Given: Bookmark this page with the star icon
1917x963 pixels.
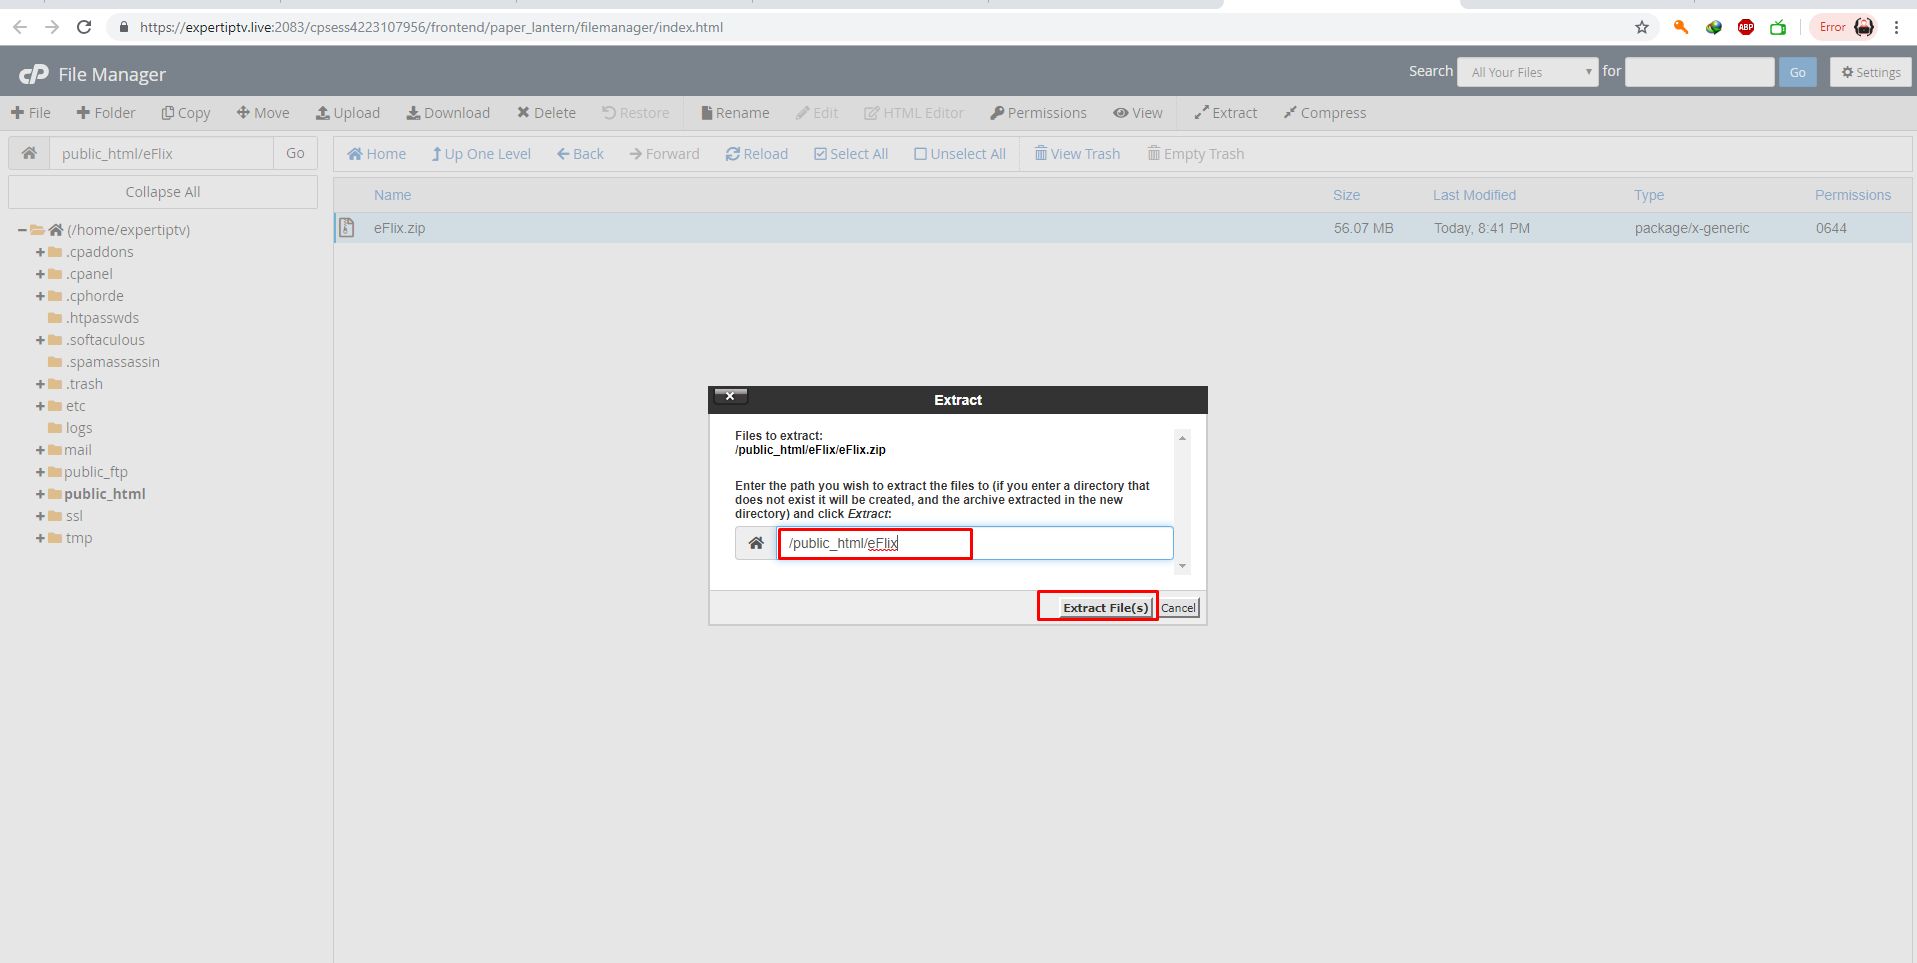Looking at the screenshot, I should [1642, 27].
